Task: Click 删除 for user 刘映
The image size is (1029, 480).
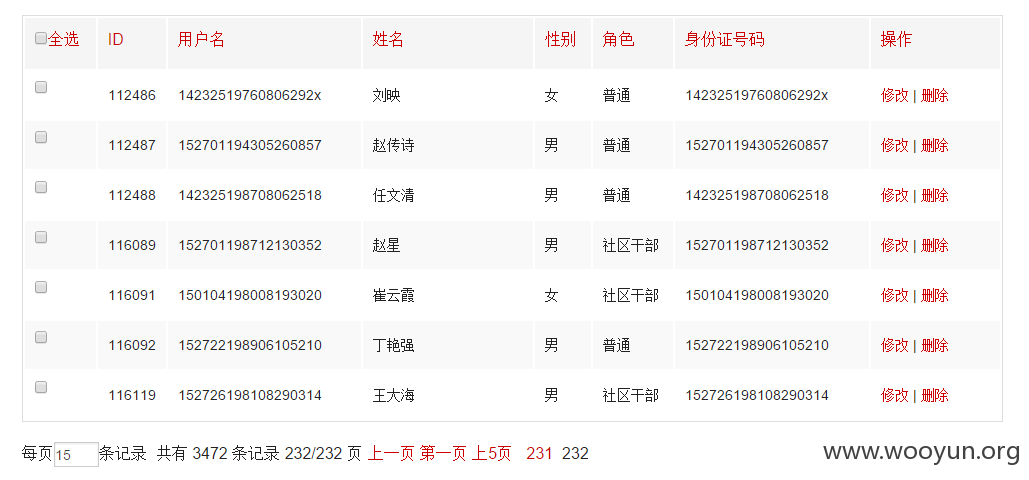Action: pos(934,95)
